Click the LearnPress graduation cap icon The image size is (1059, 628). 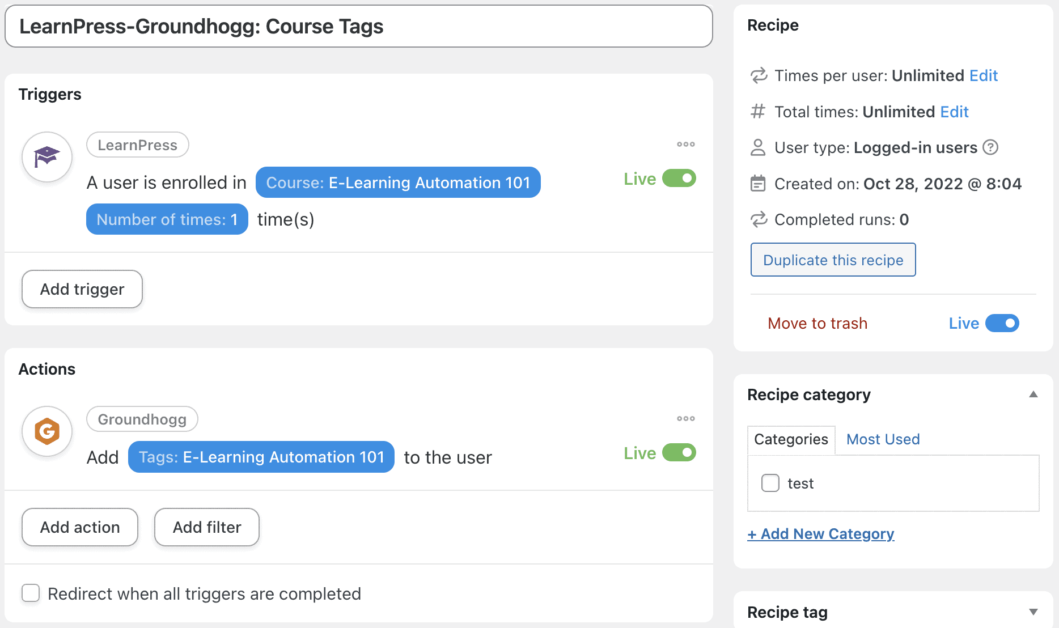coord(47,157)
